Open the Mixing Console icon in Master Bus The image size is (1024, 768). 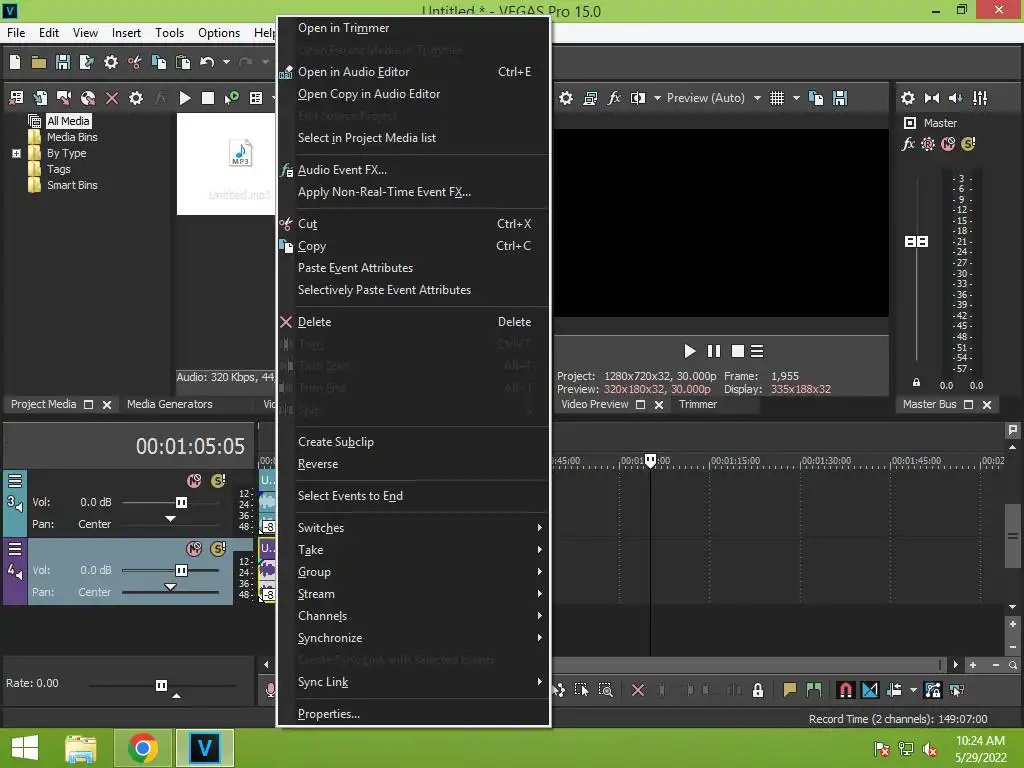(x=980, y=98)
